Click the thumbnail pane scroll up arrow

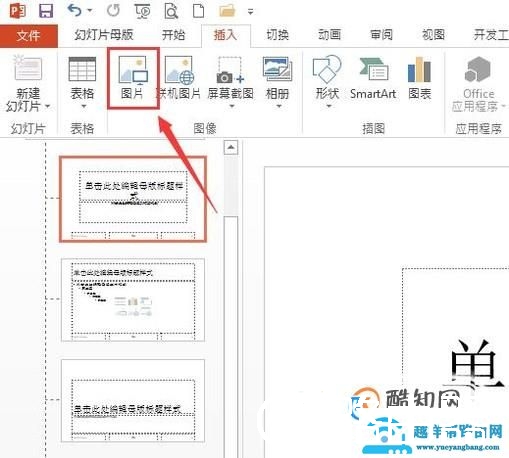[x=231, y=147]
